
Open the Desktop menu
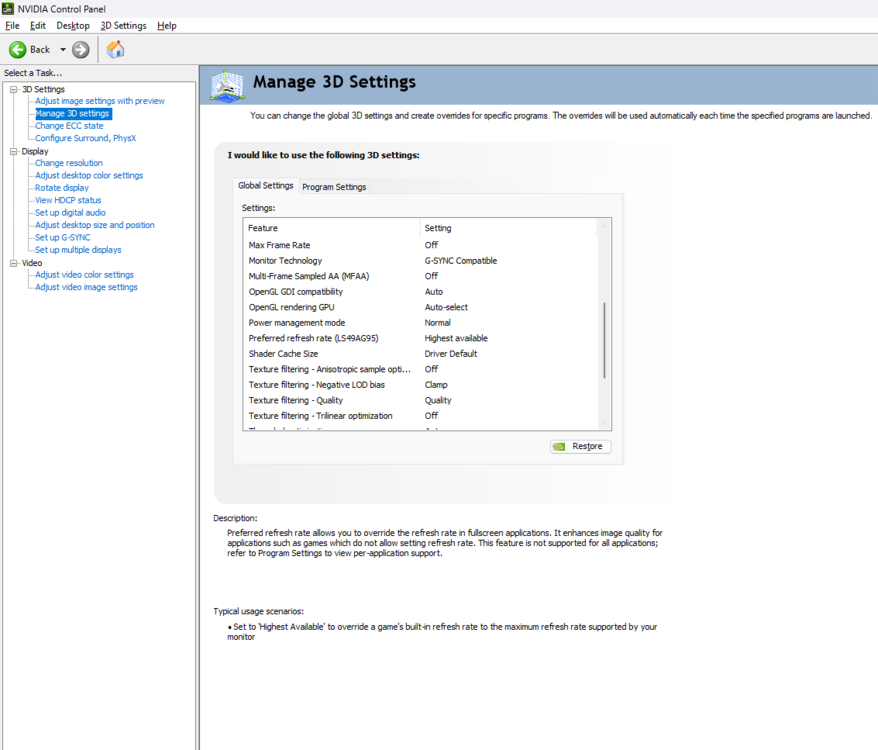[x=73, y=26]
